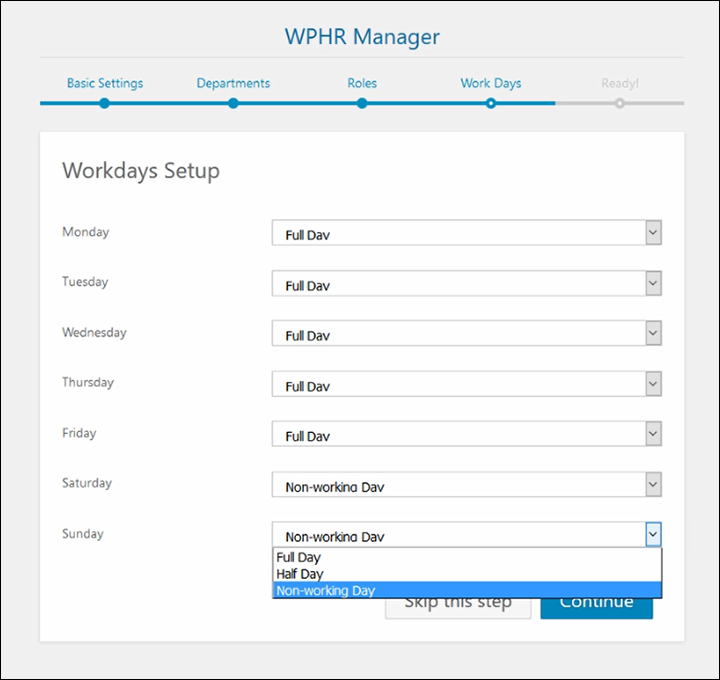Image resolution: width=720 pixels, height=680 pixels.
Task: Click Work Days progress dot
Action: pyautogui.click(x=491, y=103)
